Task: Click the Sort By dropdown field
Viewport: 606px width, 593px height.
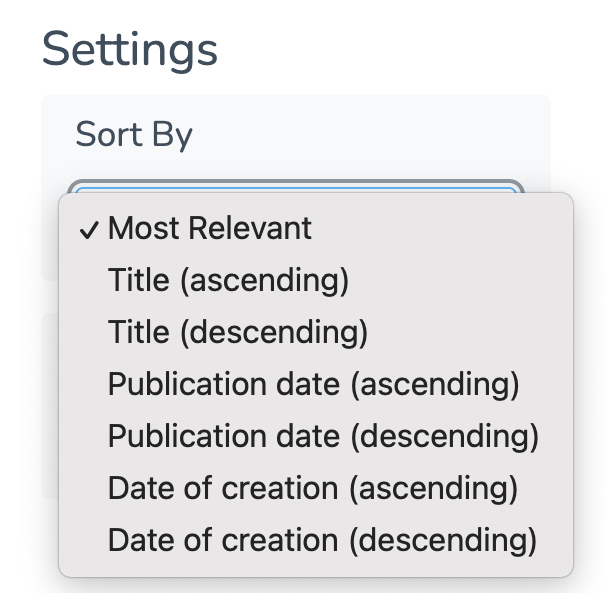Action: coord(296,186)
